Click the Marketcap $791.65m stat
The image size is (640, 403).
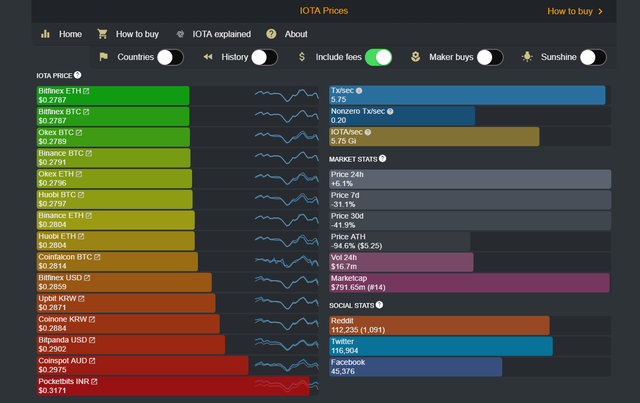pyautogui.click(x=469, y=283)
